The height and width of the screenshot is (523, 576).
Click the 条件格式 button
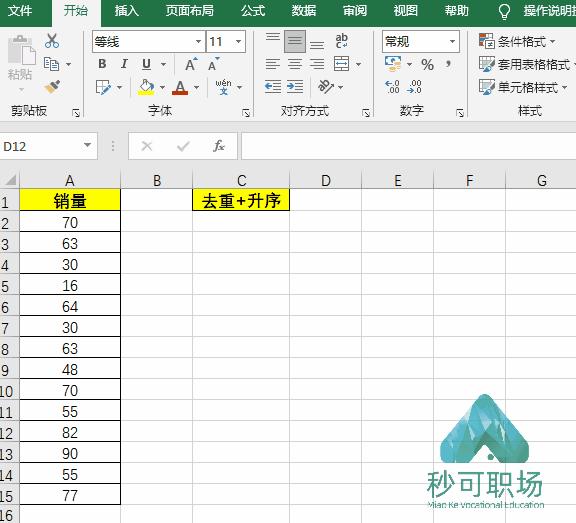point(517,41)
